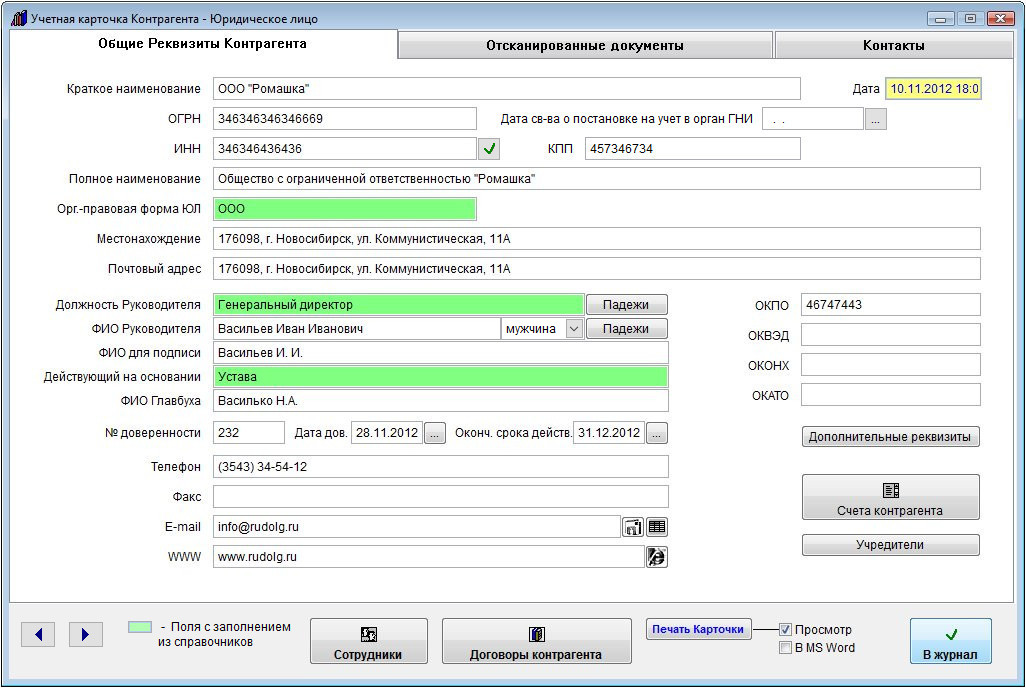Click the E-mail input field
1026x690 pixels.
(417, 527)
